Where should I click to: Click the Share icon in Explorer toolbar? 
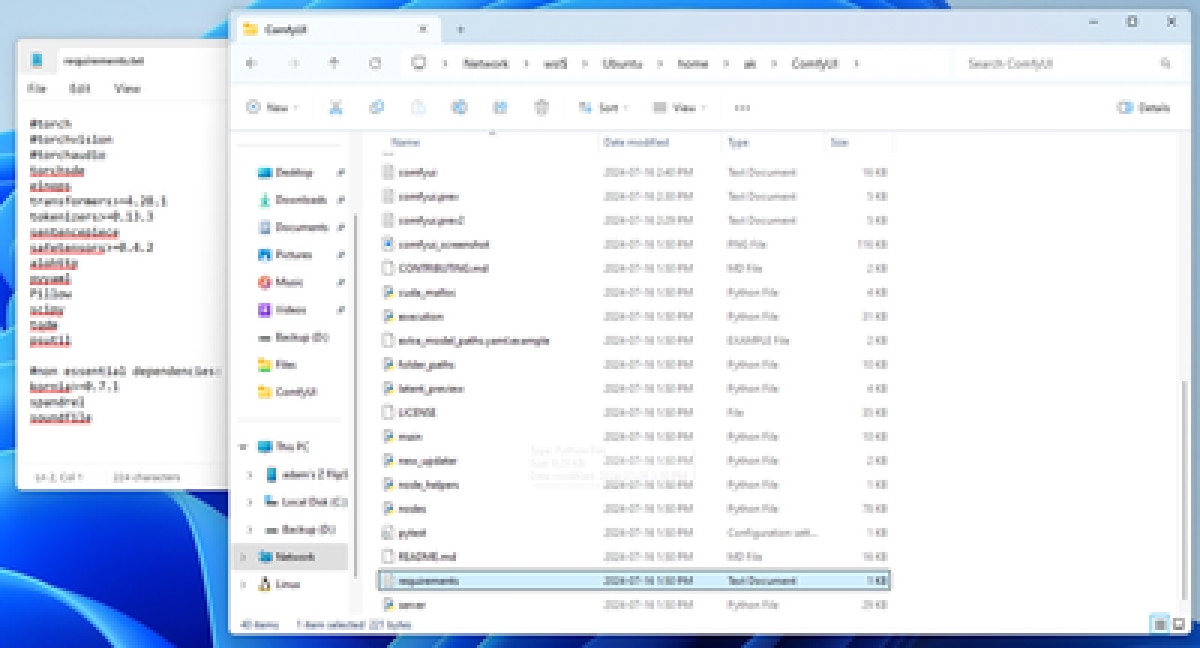(x=500, y=107)
